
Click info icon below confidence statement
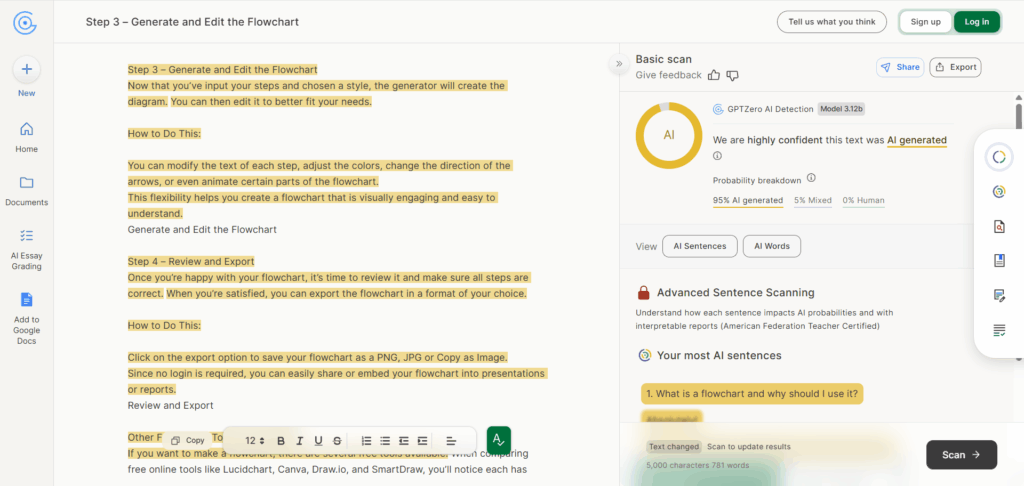tap(717, 156)
